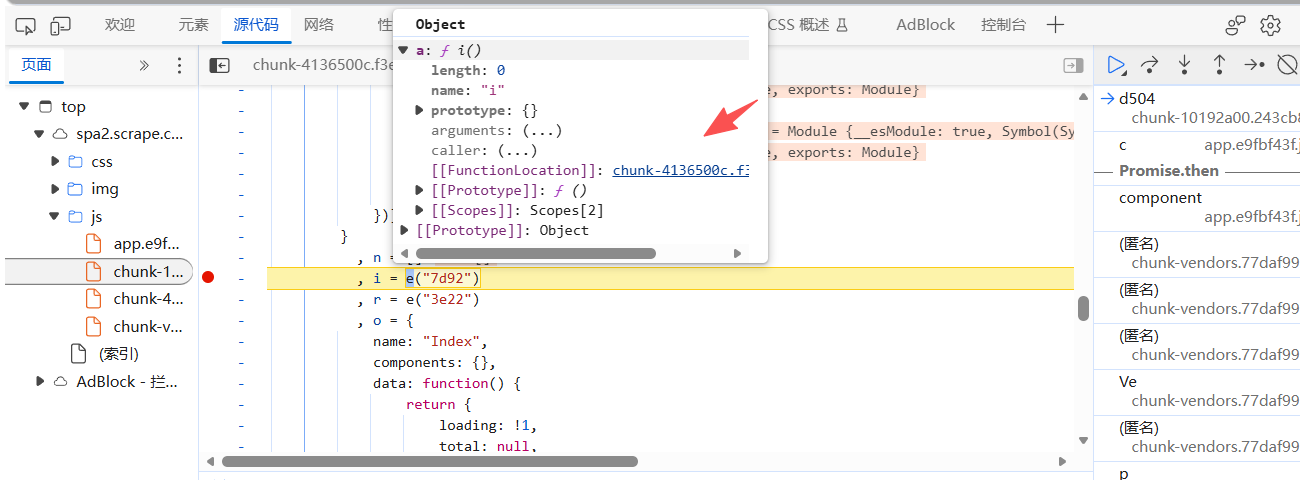Collapse the spa2.scrape.c... domain node
Screen dimensions: 1300x480
[x=39, y=134]
